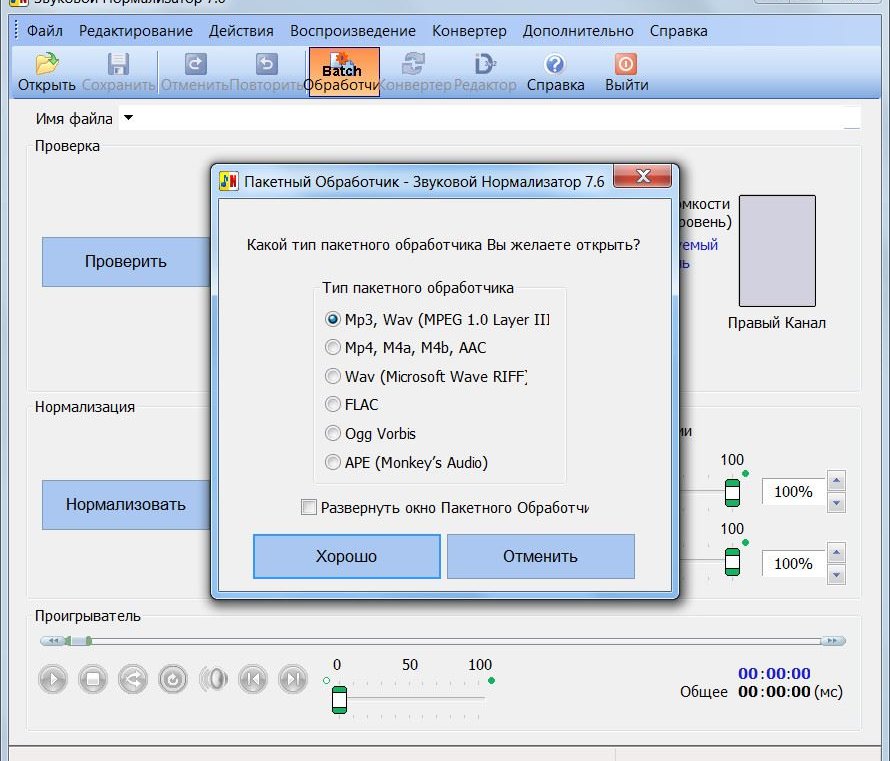Click the Имя файла input field
This screenshot has height=761, width=890.
click(489, 118)
